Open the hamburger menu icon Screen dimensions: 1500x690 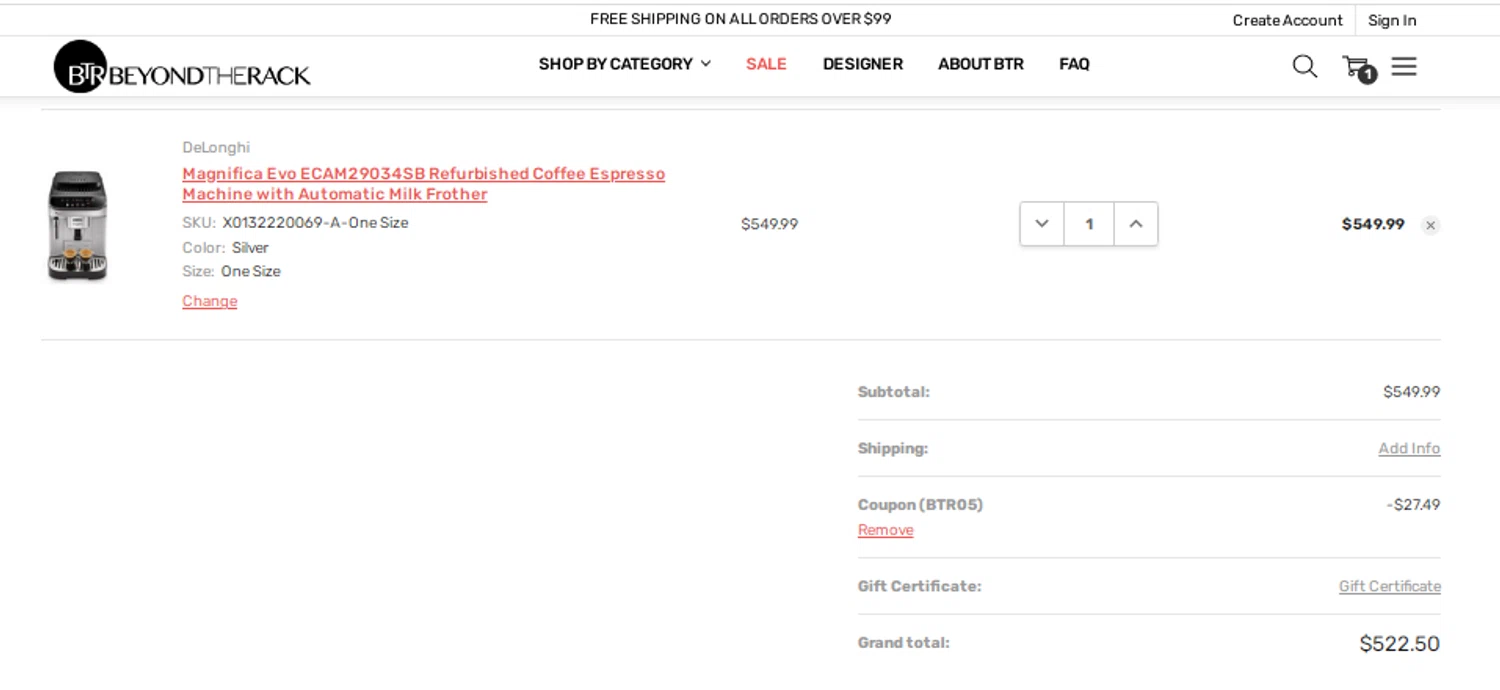[x=1404, y=66]
